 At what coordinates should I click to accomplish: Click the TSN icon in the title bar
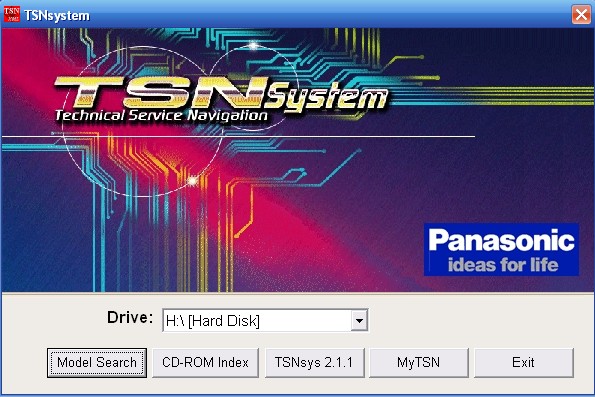[x=11, y=14]
